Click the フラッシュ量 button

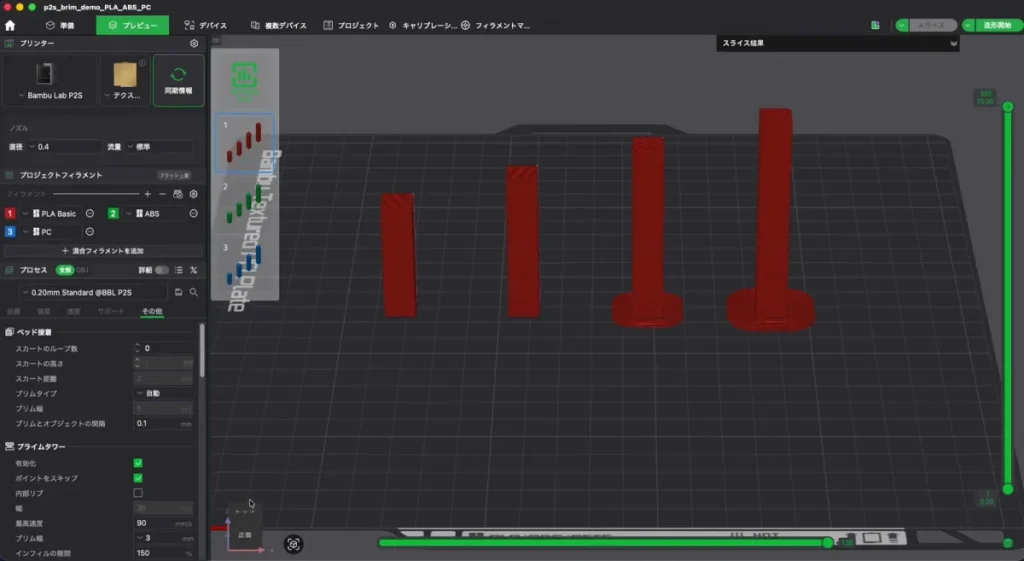point(174,176)
